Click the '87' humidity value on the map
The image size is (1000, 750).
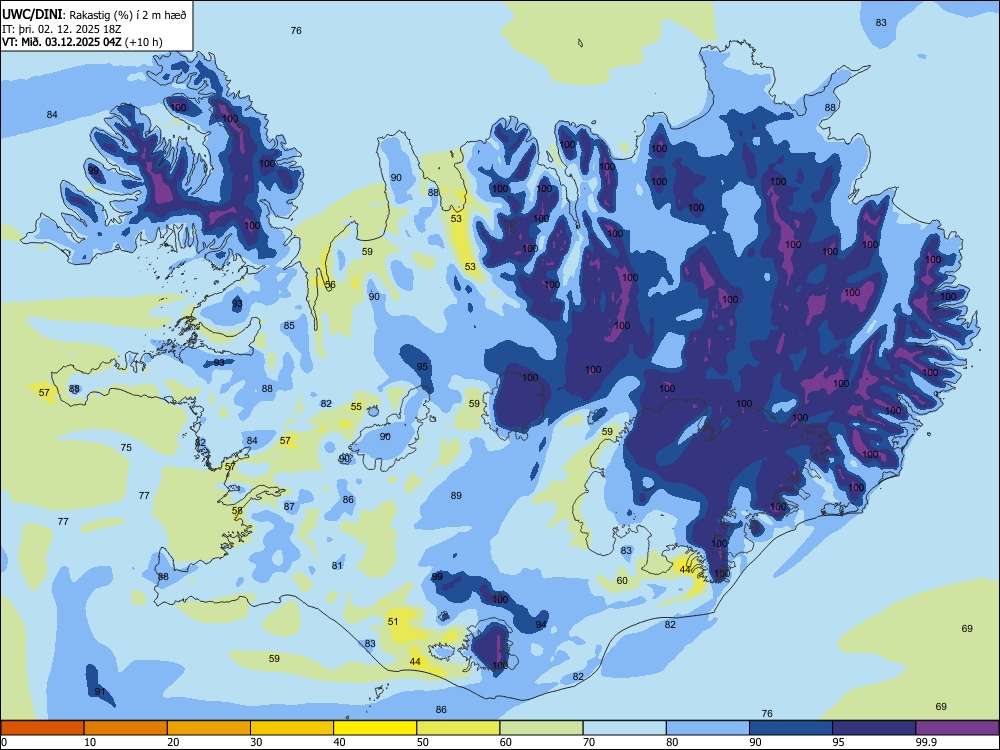coord(290,507)
